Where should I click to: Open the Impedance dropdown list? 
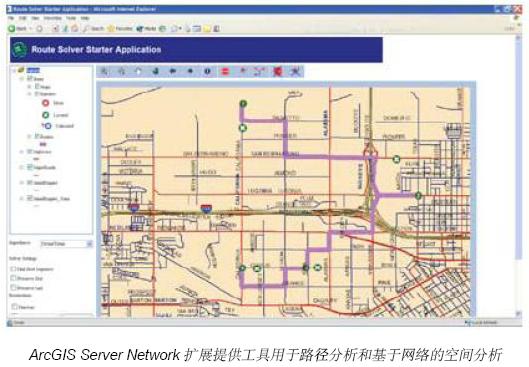(89, 244)
